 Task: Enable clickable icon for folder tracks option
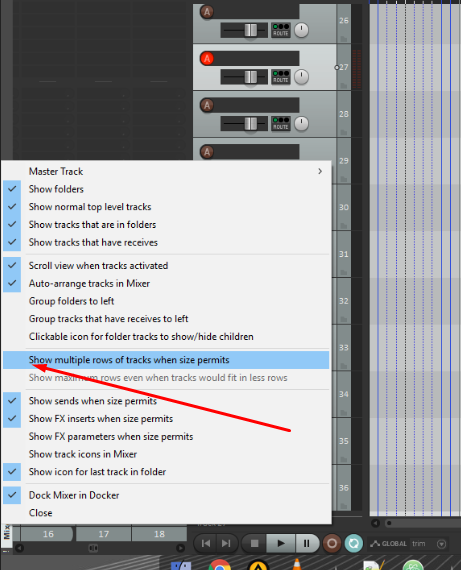(x=166, y=337)
